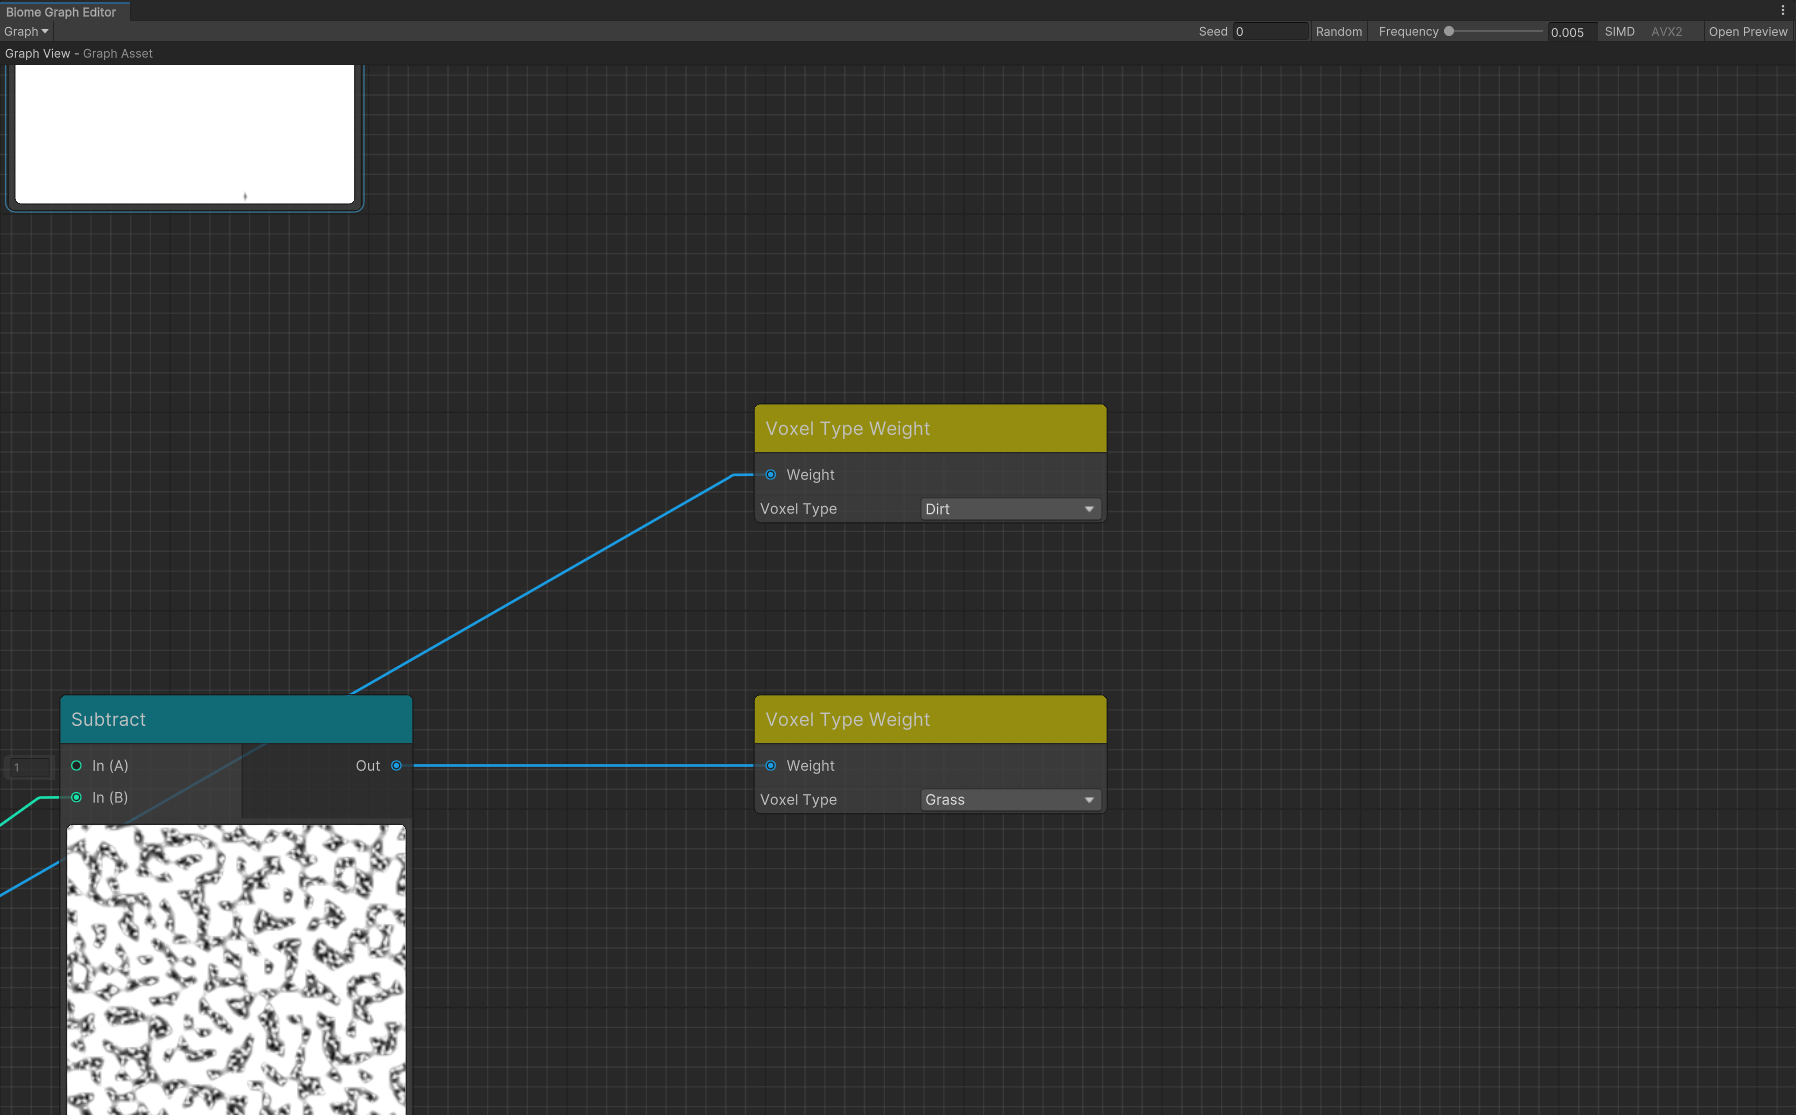
Task: Open the Graph dropdown menu
Action: tap(26, 32)
